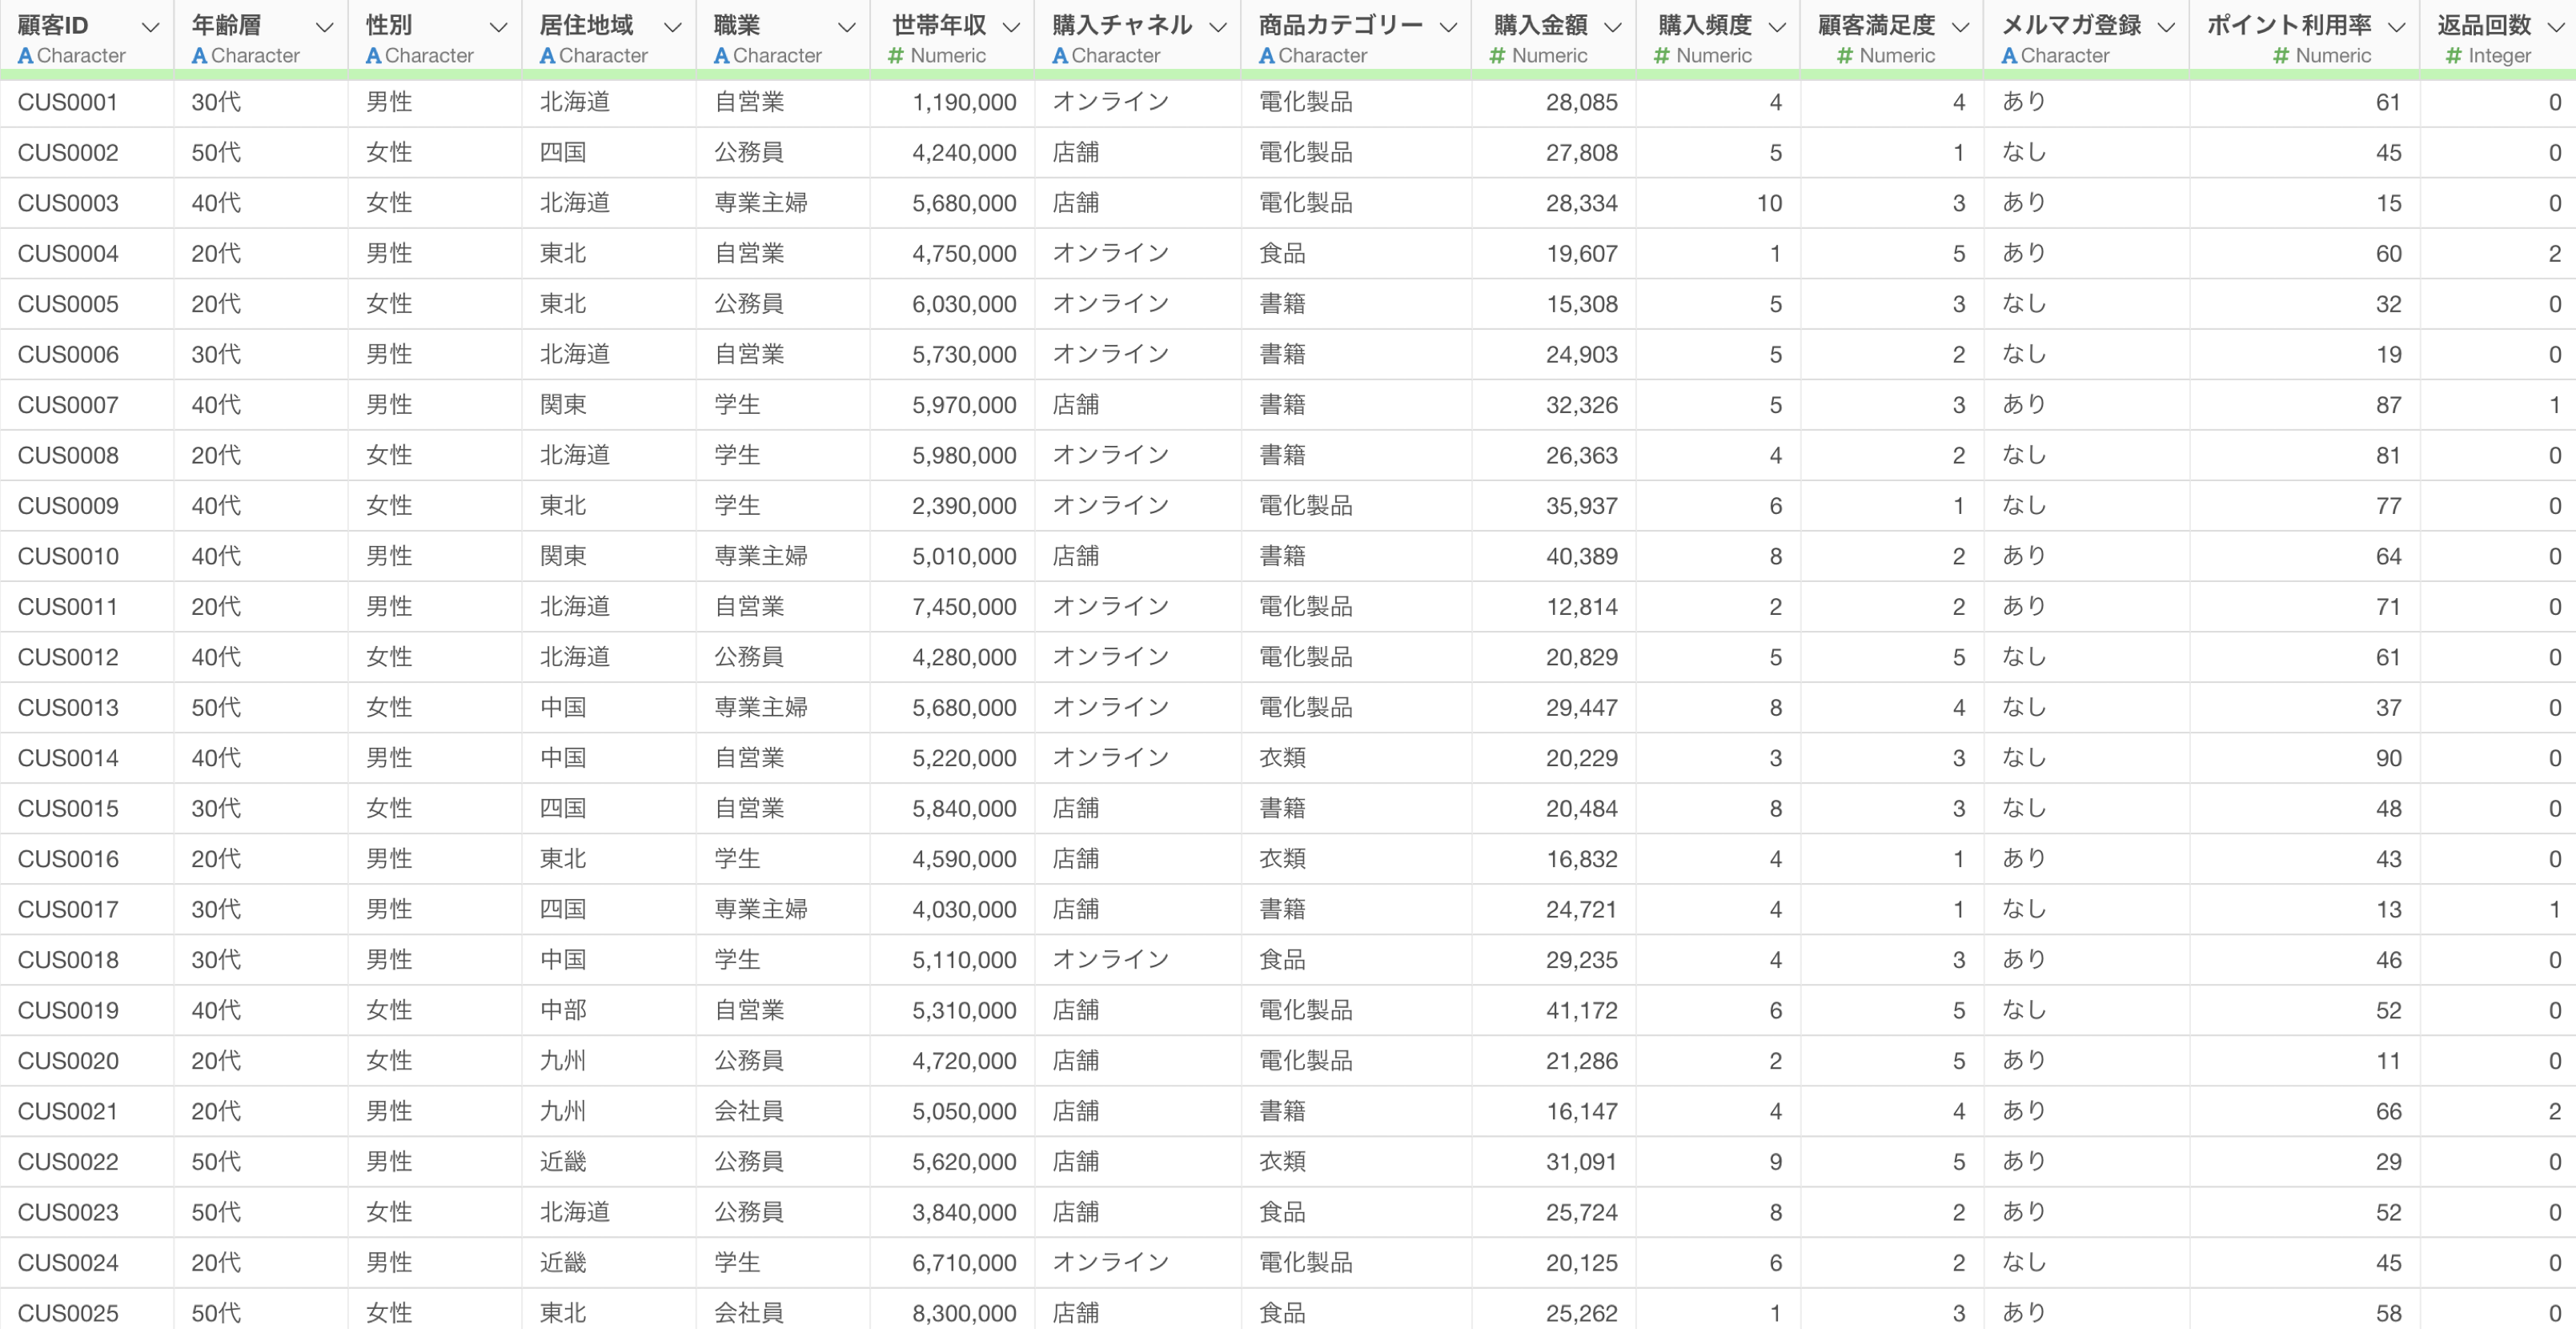2576x1329 pixels.
Task: Click the Character type icon under 職業
Action: [x=721, y=56]
